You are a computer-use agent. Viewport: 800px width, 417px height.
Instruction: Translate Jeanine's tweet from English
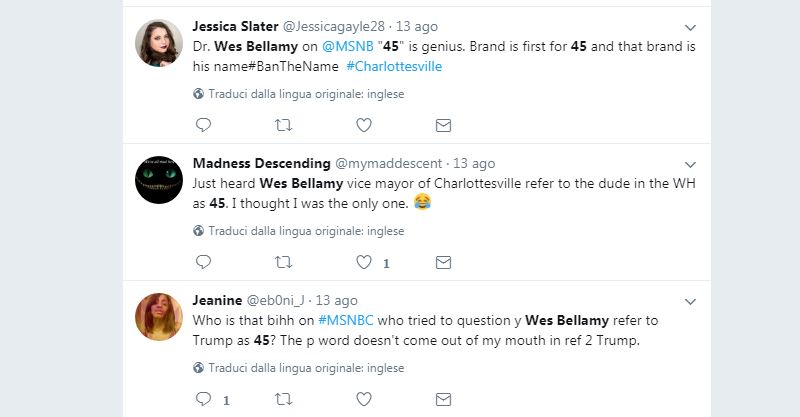(x=298, y=368)
